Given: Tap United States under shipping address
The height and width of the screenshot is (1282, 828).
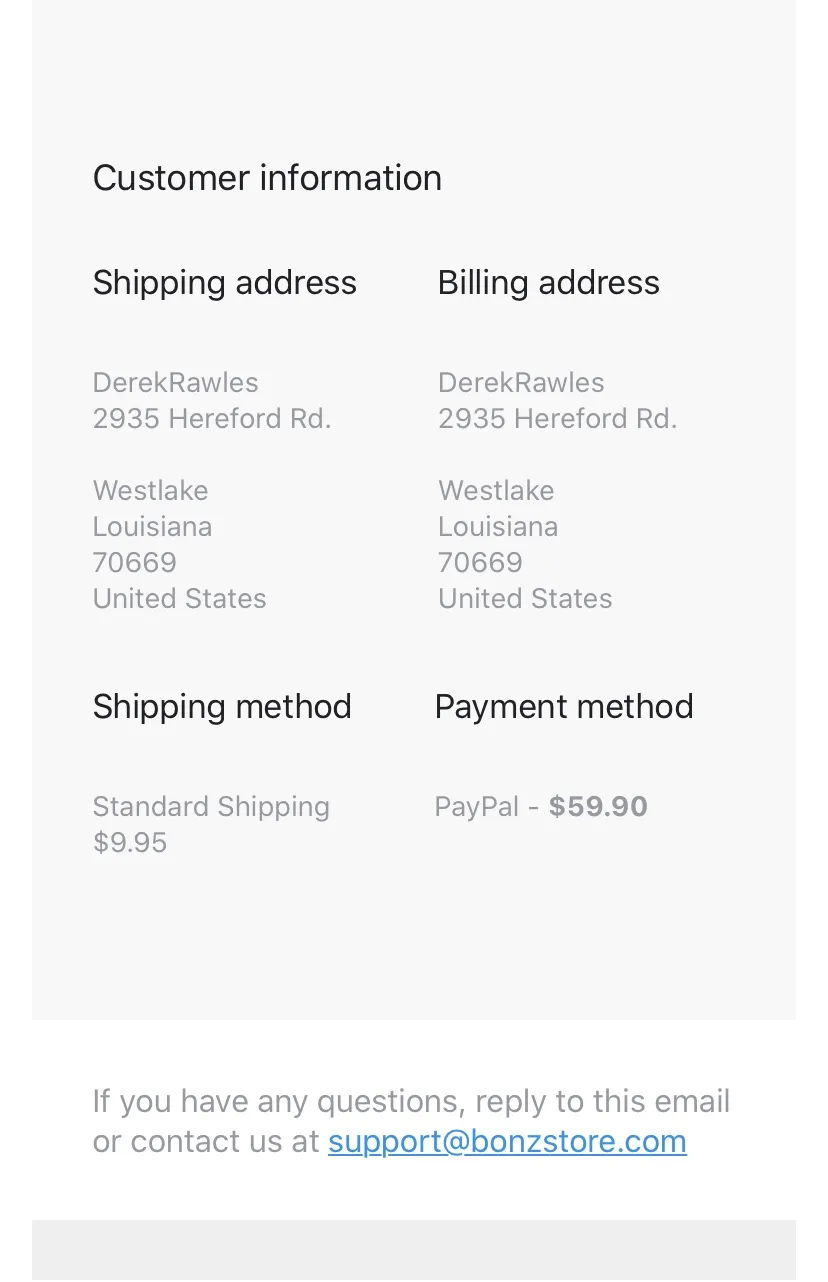Looking at the screenshot, I should tap(180, 599).
